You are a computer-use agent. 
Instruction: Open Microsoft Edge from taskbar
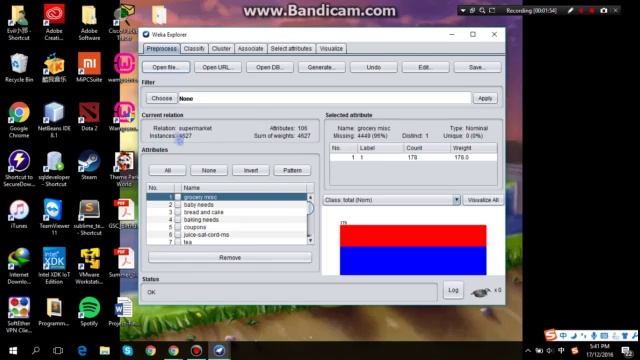click(82, 351)
